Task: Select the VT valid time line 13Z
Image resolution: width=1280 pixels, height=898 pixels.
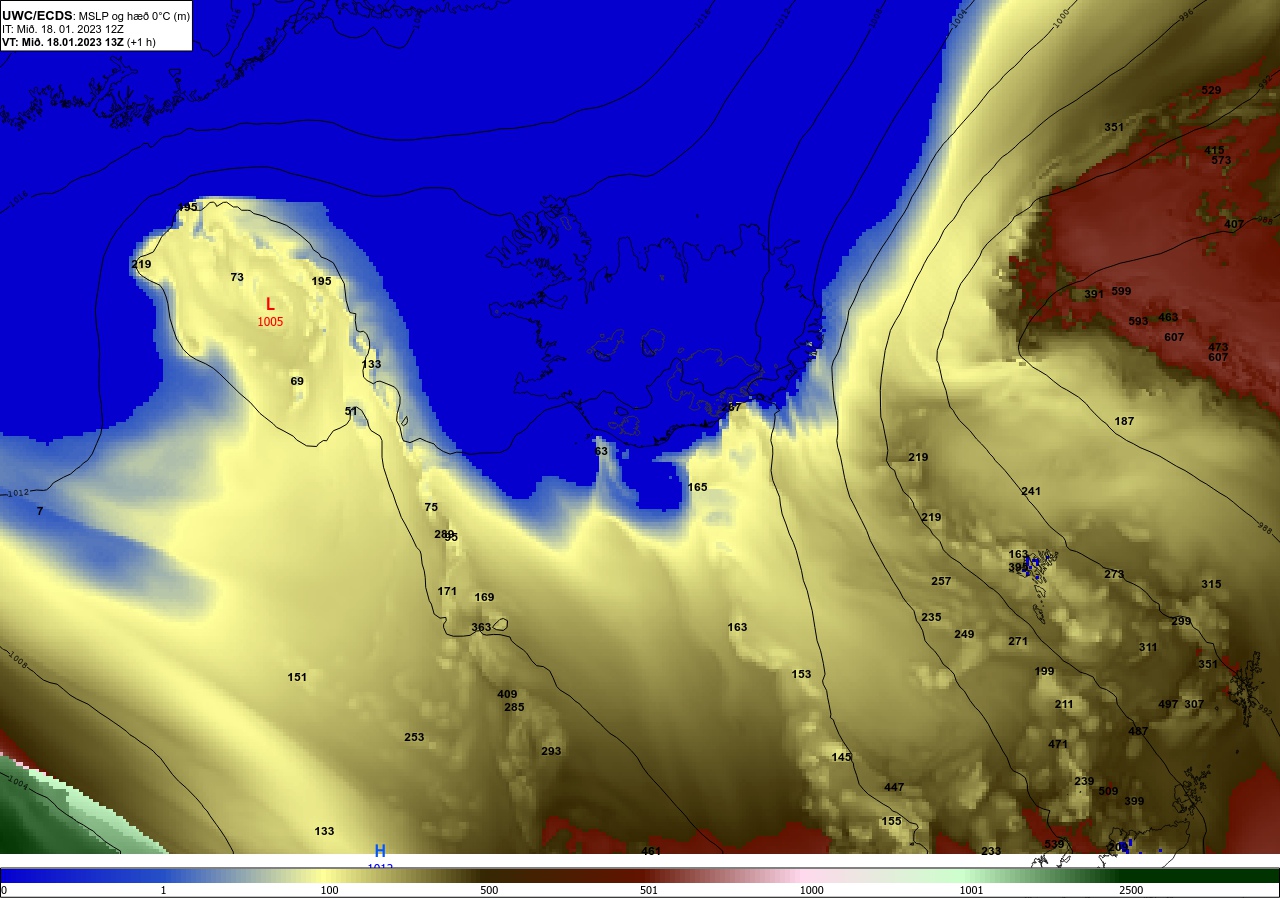Action: coord(79,42)
